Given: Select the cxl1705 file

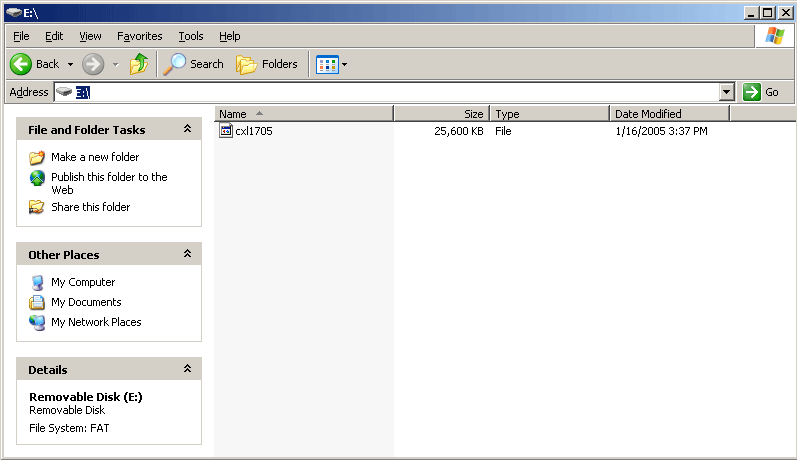Looking at the screenshot, I should coord(253,131).
